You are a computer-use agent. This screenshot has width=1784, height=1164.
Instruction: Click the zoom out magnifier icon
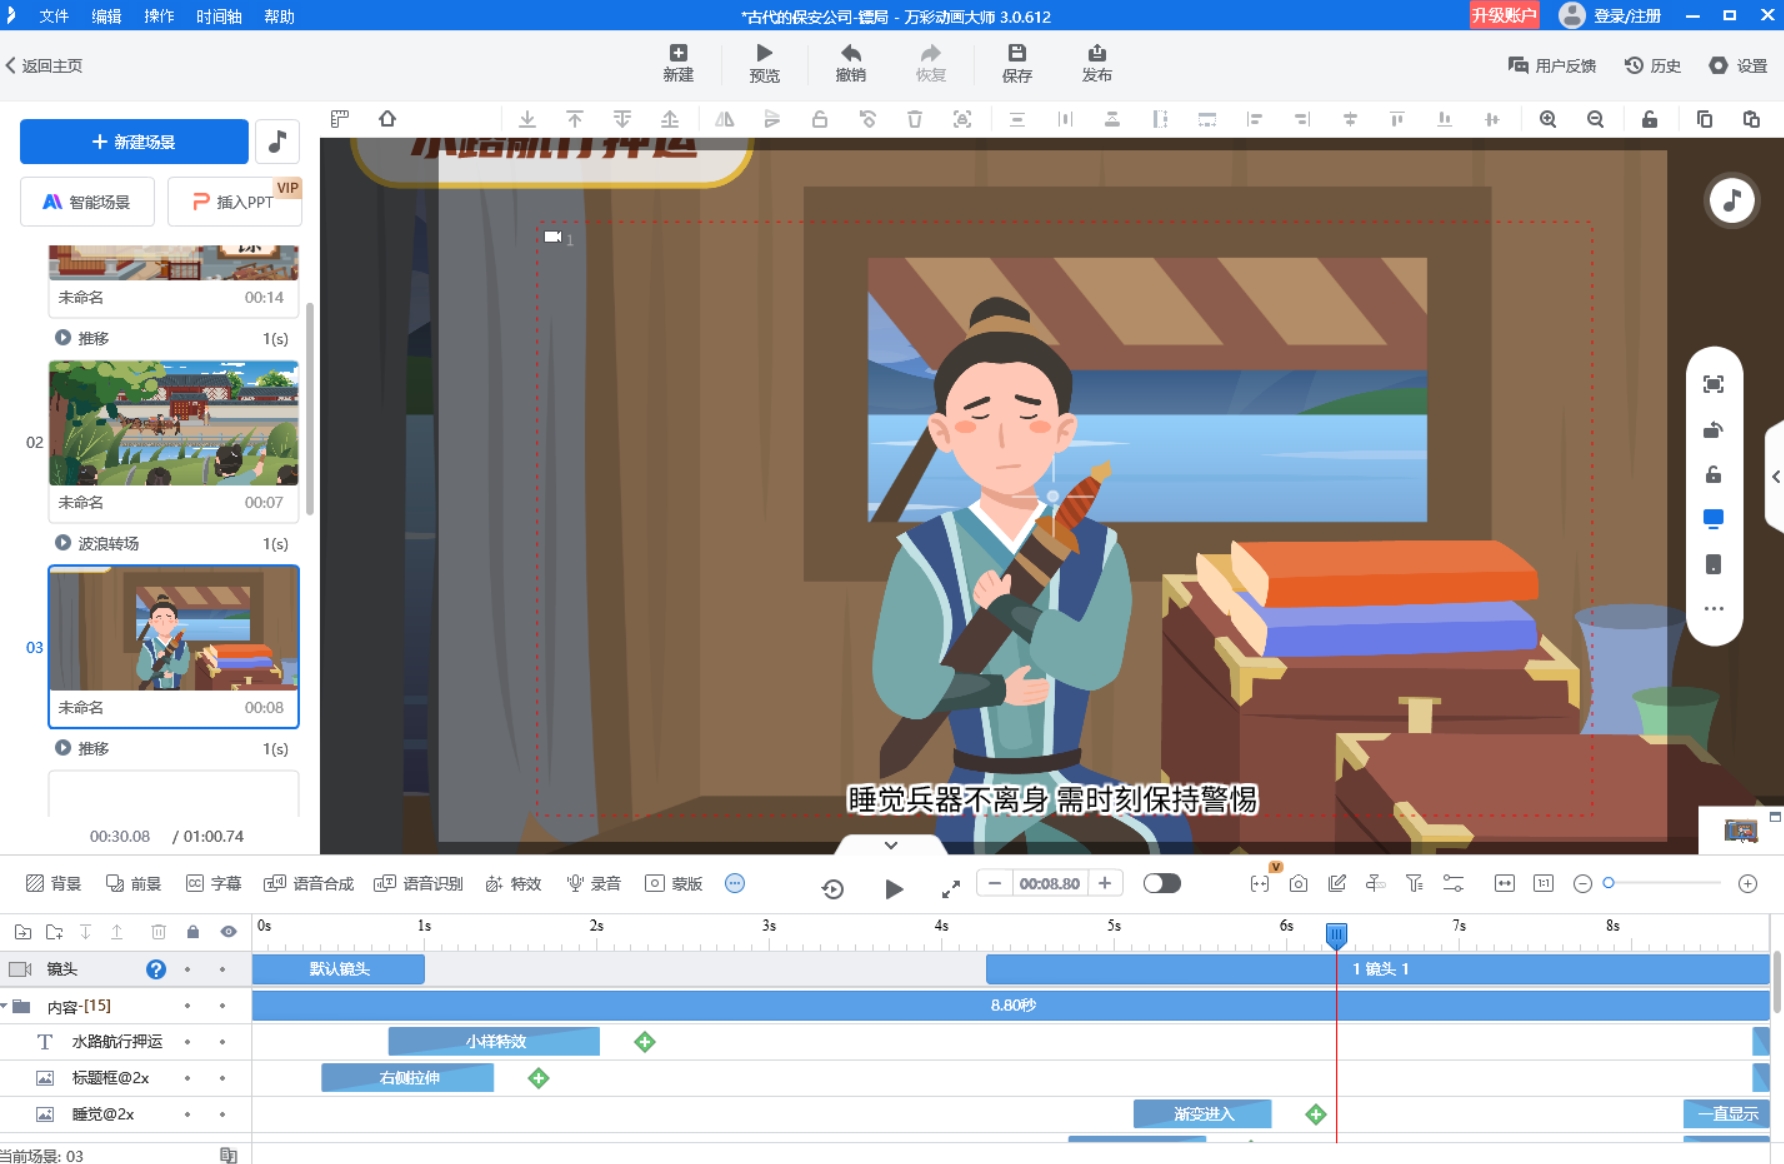(x=1596, y=119)
